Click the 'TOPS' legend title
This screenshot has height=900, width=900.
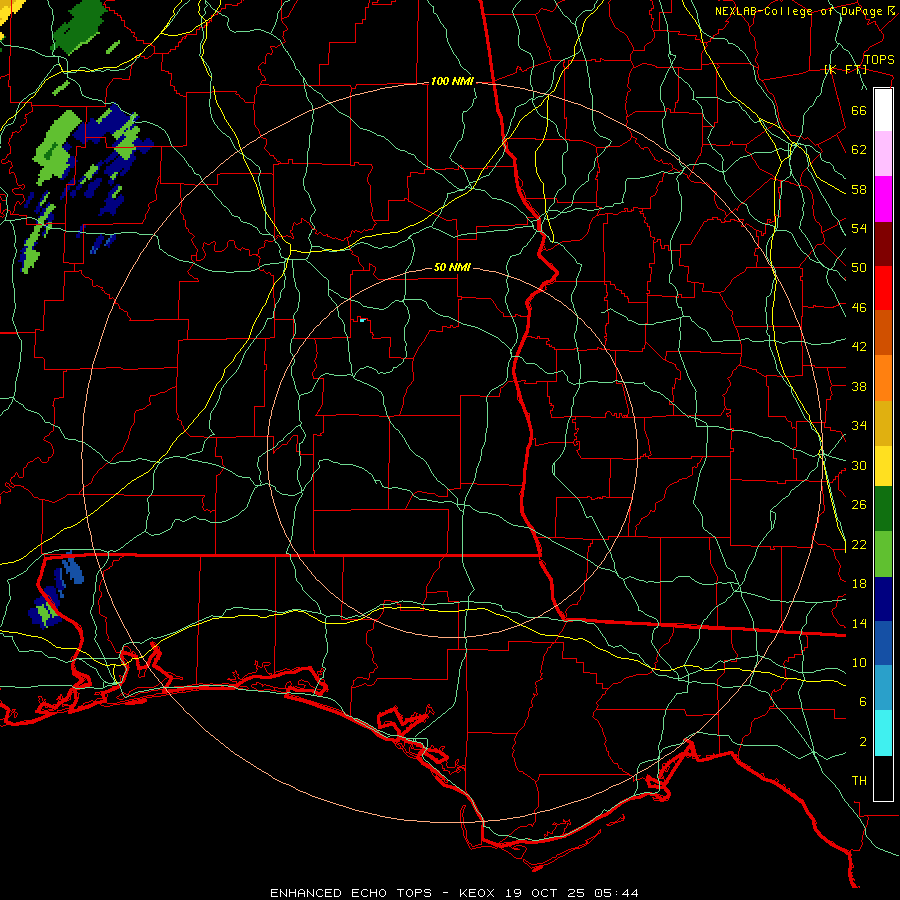(x=879, y=60)
